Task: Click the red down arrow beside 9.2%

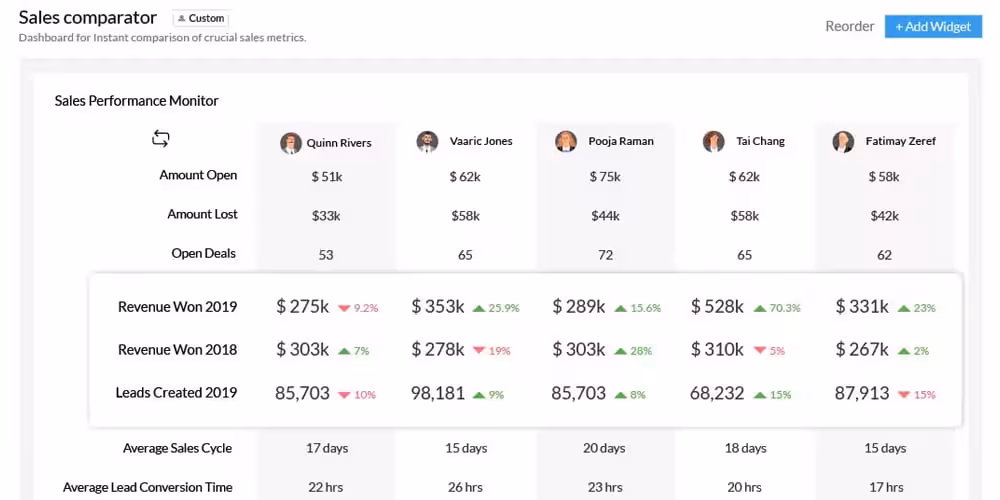Action: pos(344,308)
